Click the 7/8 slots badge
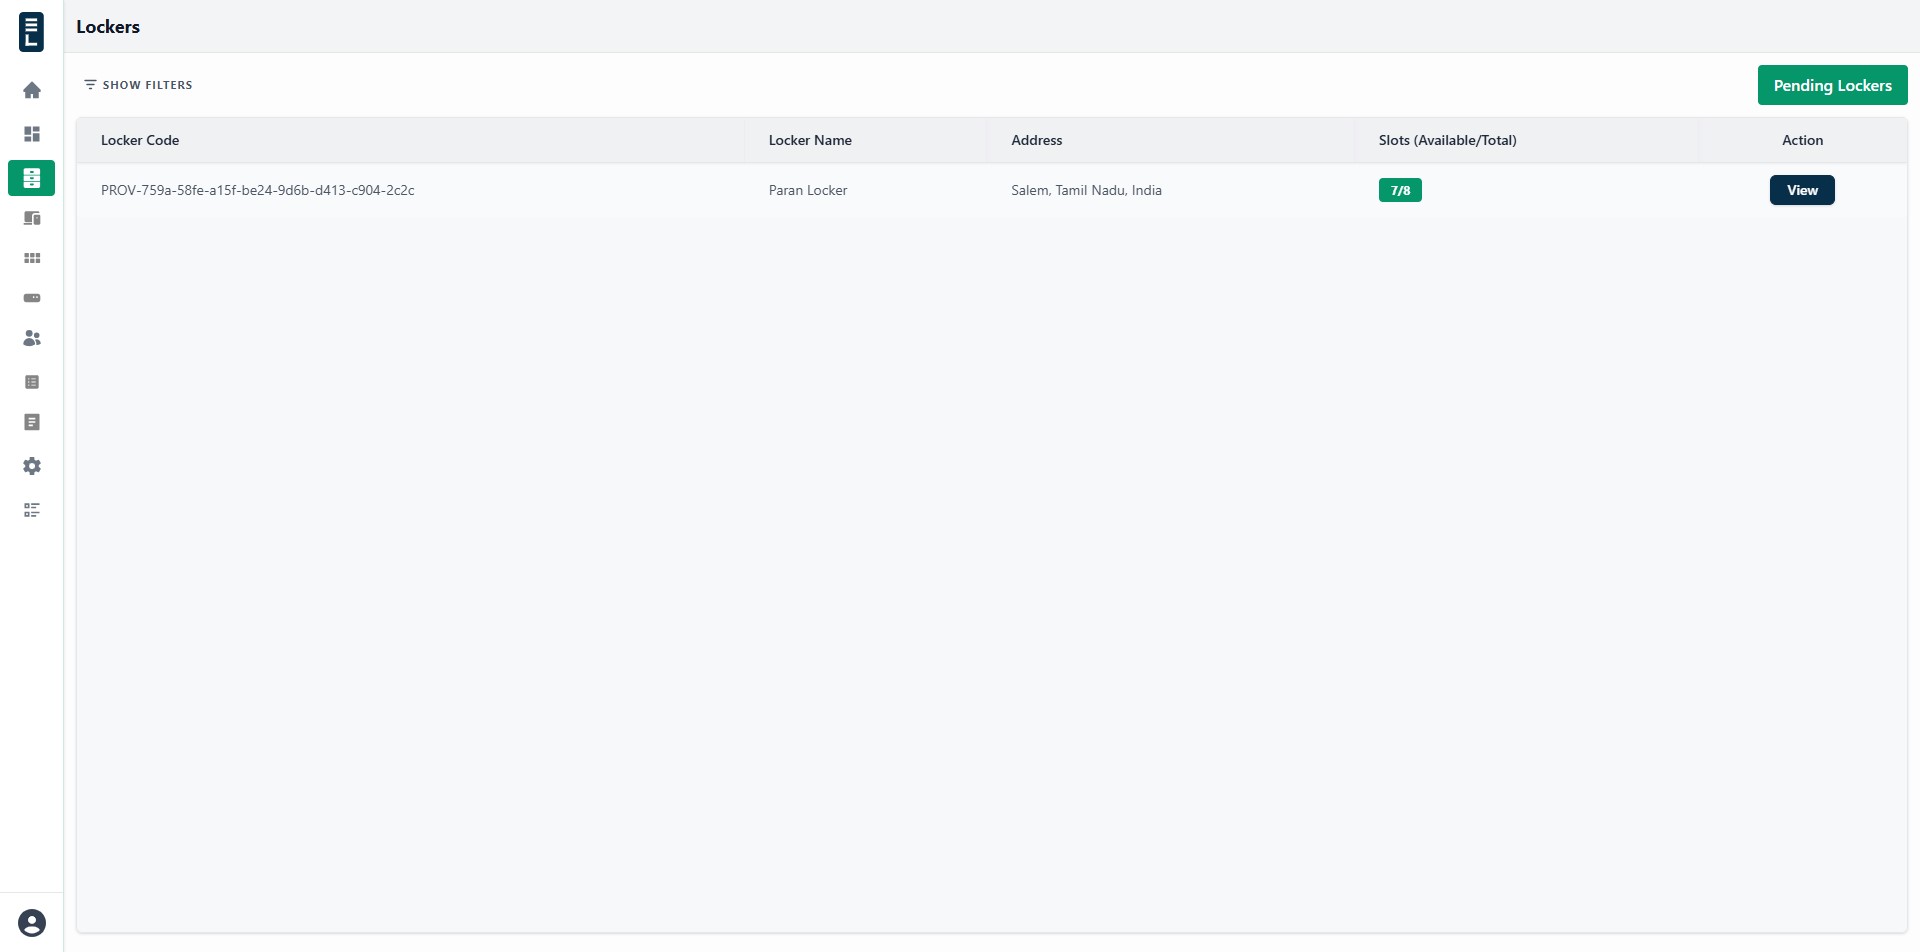This screenshot has height=952, width=1920. (1400, 190)
